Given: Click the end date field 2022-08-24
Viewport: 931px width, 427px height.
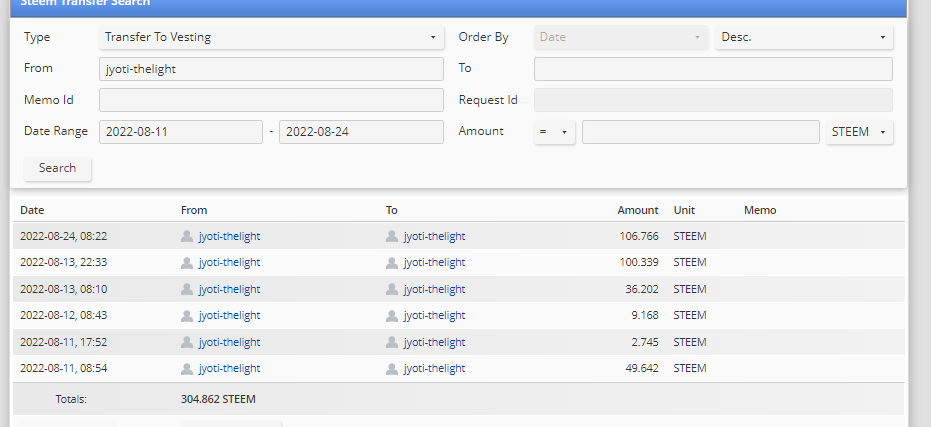Looking at the screenshot, I should [x=362, y=132].
